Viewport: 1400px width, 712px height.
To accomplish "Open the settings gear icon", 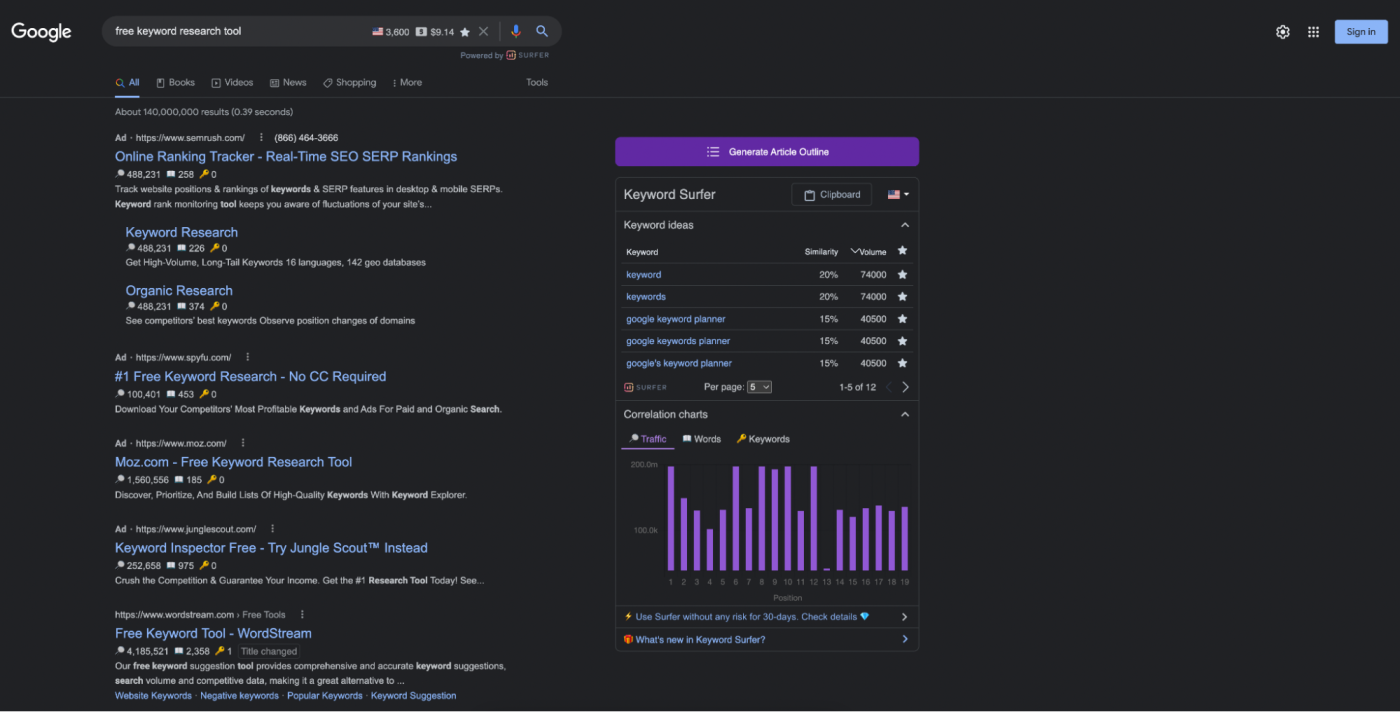I will [1283, 32].
